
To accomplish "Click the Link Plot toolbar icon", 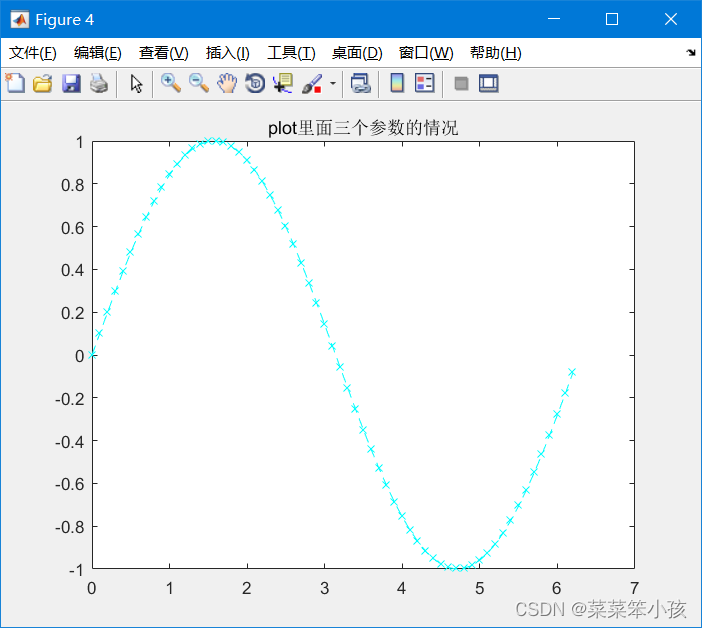I will 360,83.
